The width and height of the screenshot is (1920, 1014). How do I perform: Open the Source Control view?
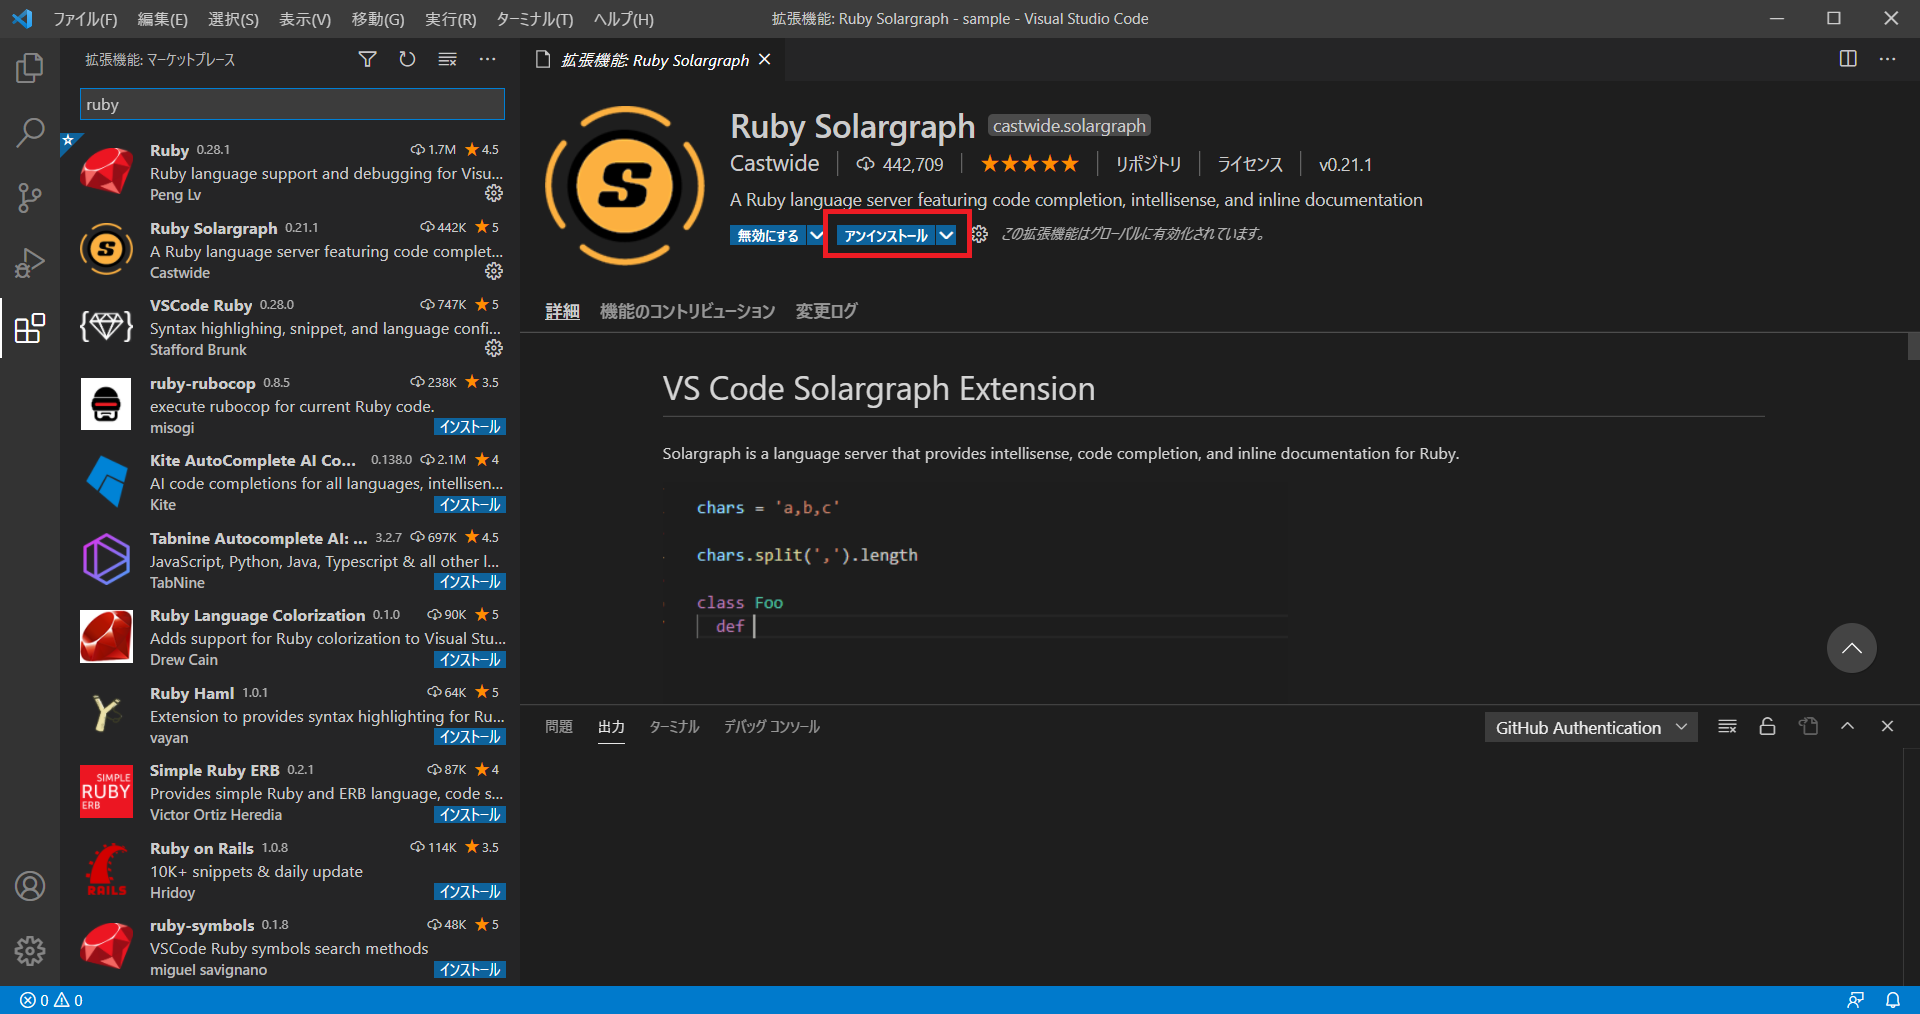(x=30, y=197)
